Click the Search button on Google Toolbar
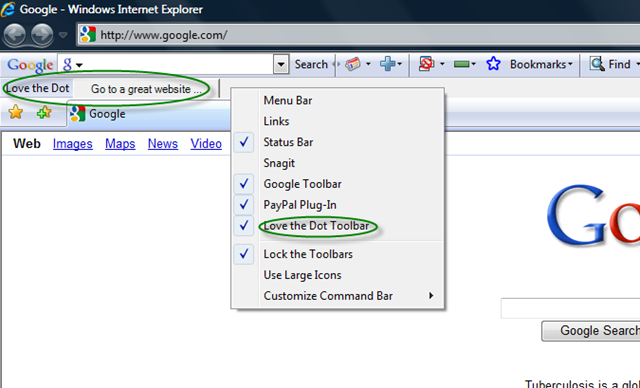Screen dimensions: 640x388 [x=311, y=64]
